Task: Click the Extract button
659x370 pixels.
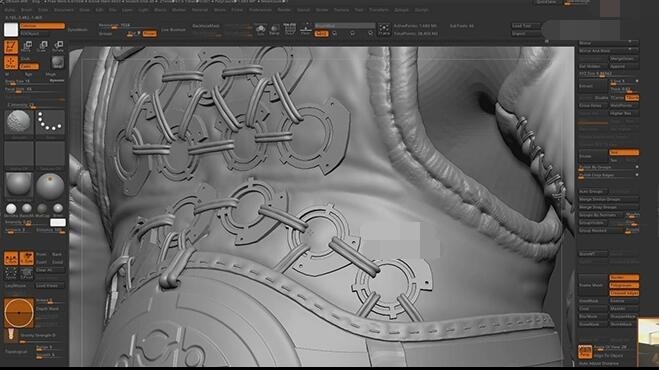Action: [x=593, y=86]
